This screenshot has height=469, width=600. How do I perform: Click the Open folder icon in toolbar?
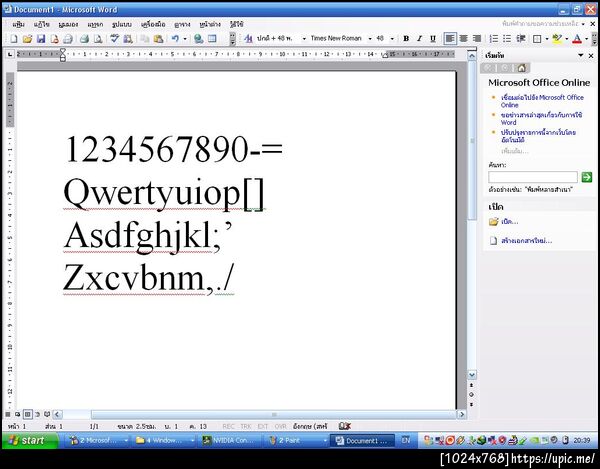(27, 39)
